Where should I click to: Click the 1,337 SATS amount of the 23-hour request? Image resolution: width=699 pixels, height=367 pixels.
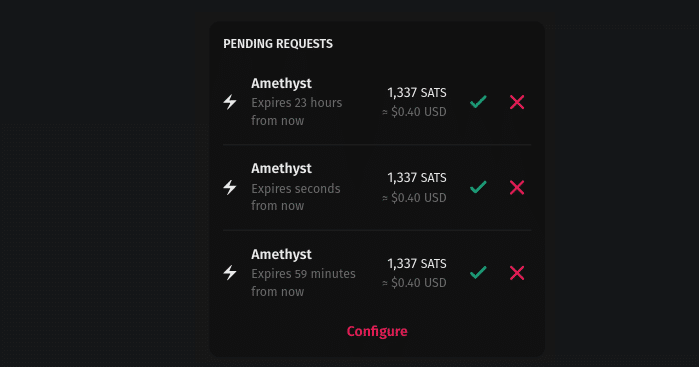pyautogui.click(x=417, y=93)
